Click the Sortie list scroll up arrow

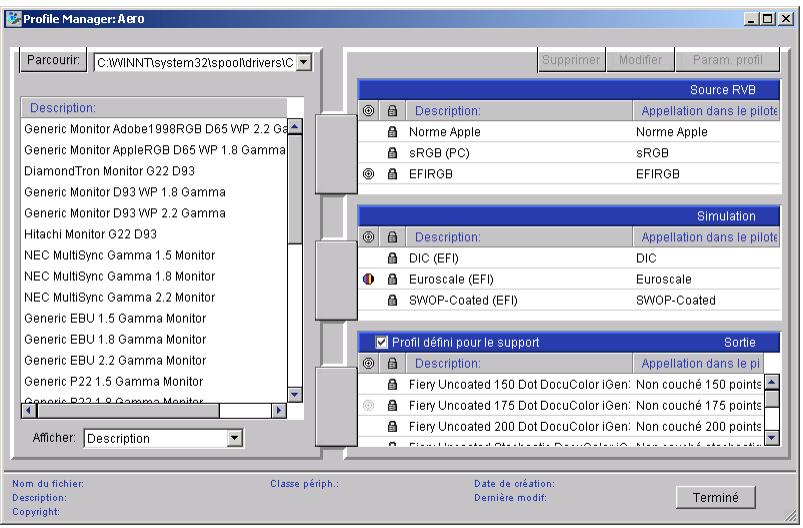pyautogui.click(x=772, y=382)
